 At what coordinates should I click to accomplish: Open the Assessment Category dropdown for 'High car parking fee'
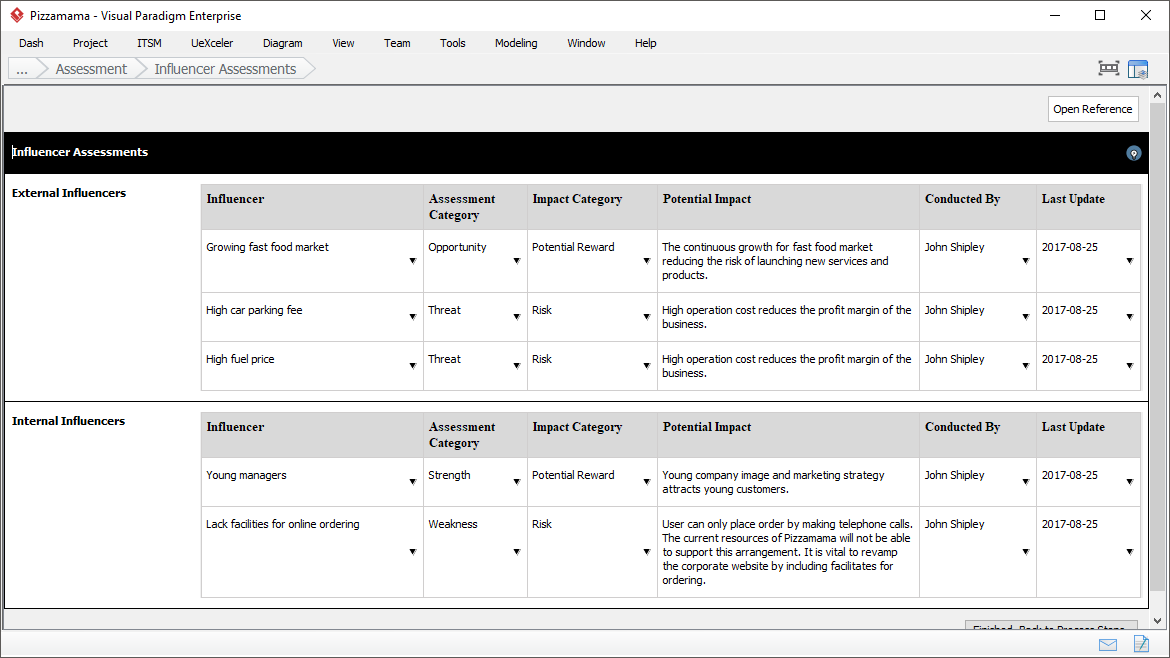(x=516, y=317)
